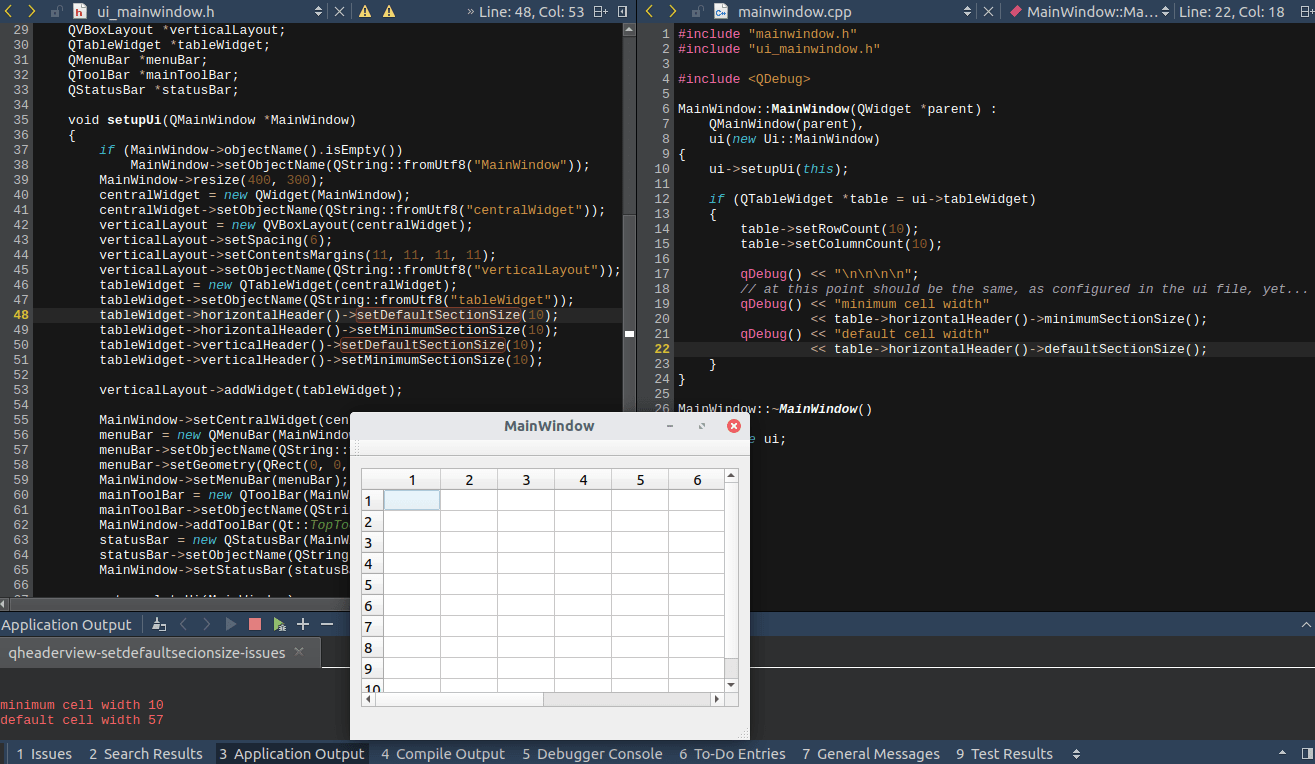
Task: Zoom out the Application Output text
Action: coord(327,624)
